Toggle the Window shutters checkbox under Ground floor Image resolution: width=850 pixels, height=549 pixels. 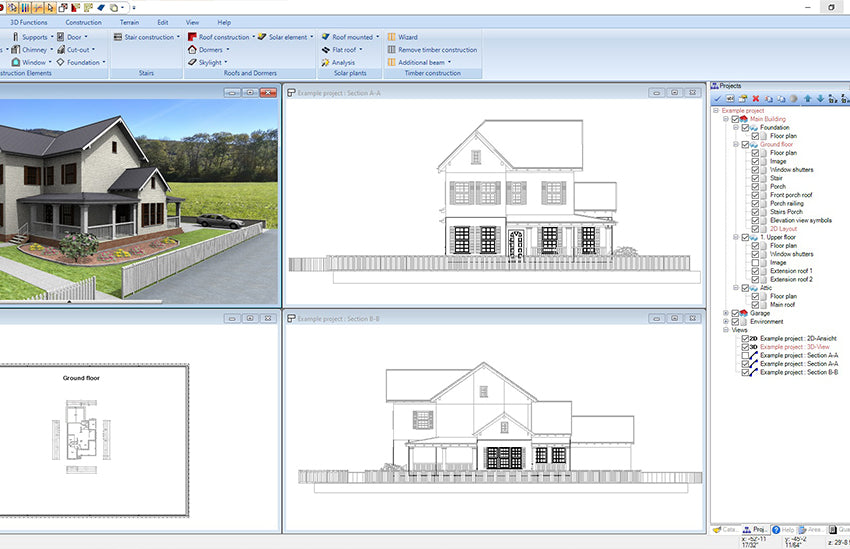pos(756,170)
